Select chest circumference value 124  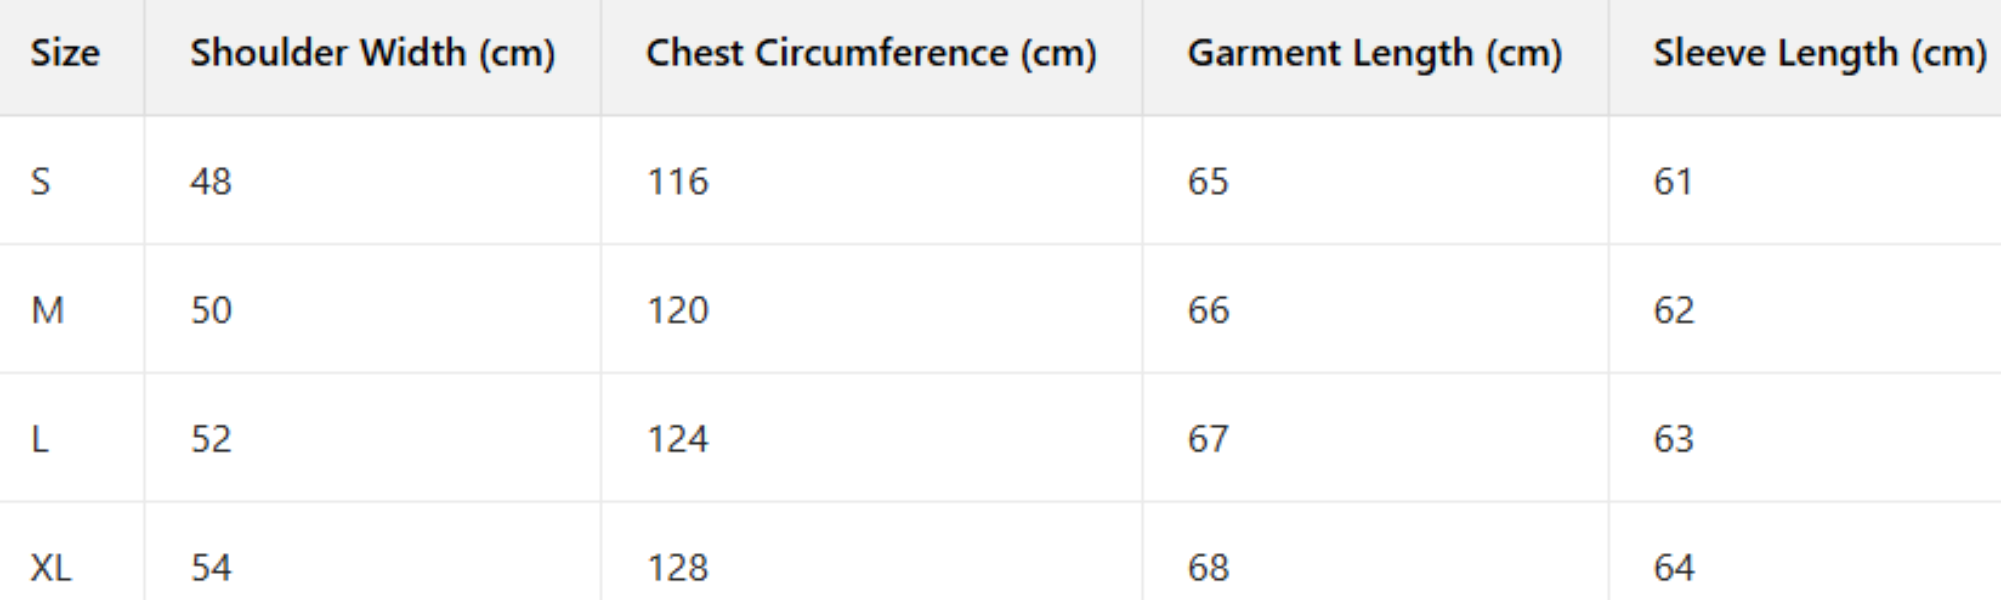pyautogui.click(x=677, y=439)
